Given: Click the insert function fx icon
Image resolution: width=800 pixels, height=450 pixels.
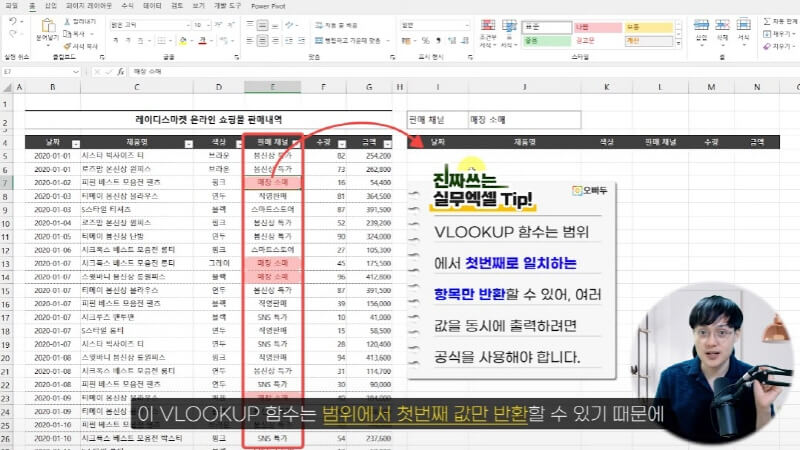Looking at the screenshot, I should click(120, 72).
